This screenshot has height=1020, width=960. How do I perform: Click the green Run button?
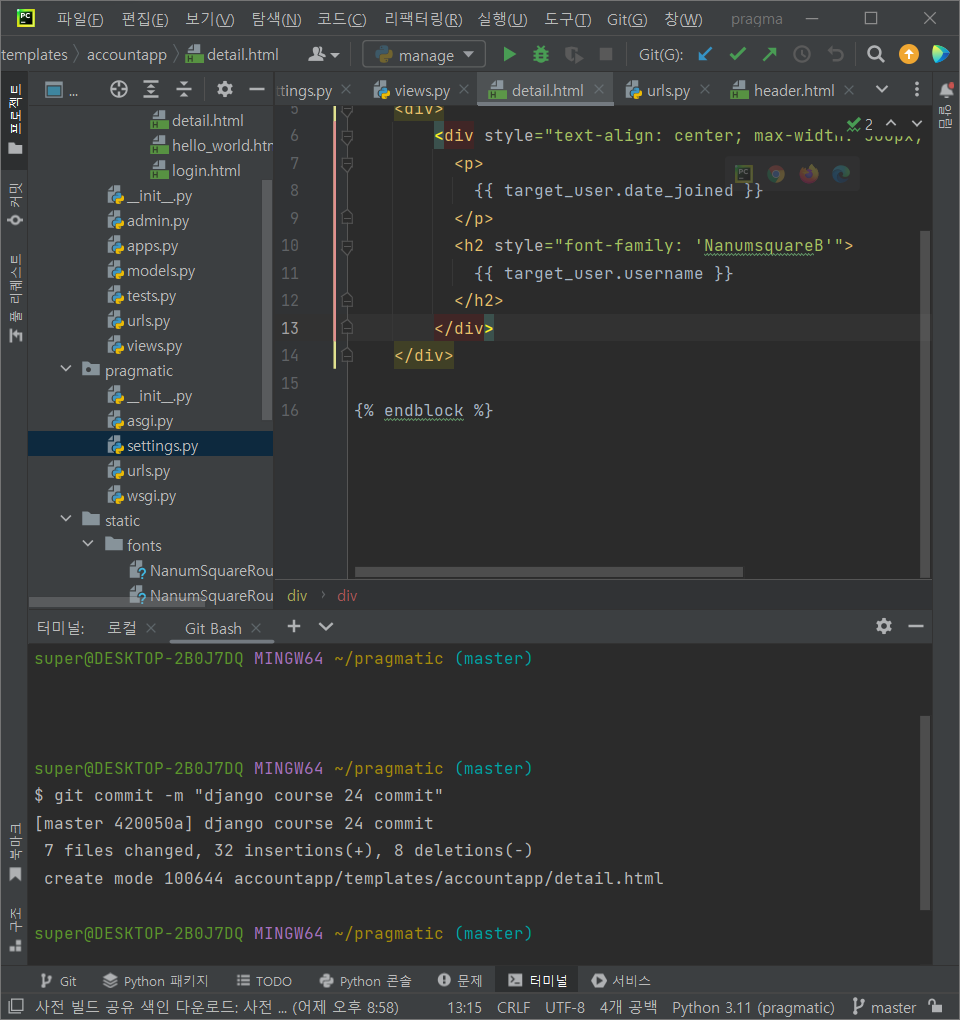pos(510,54)
